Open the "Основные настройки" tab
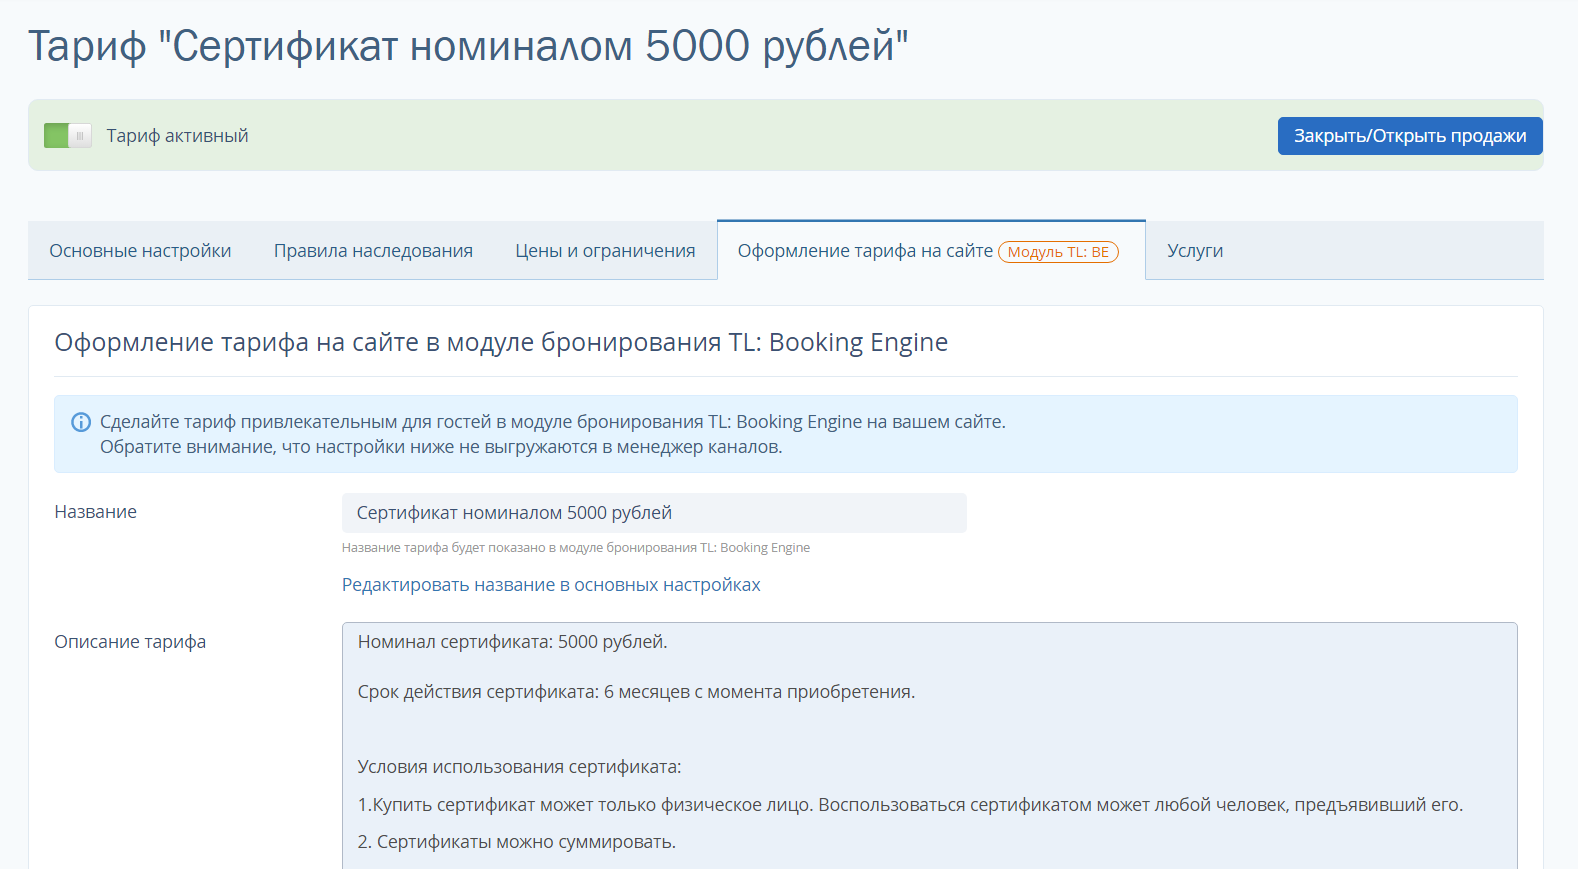Viewport: 1578px width, 869px height. [x=140, y=251]
